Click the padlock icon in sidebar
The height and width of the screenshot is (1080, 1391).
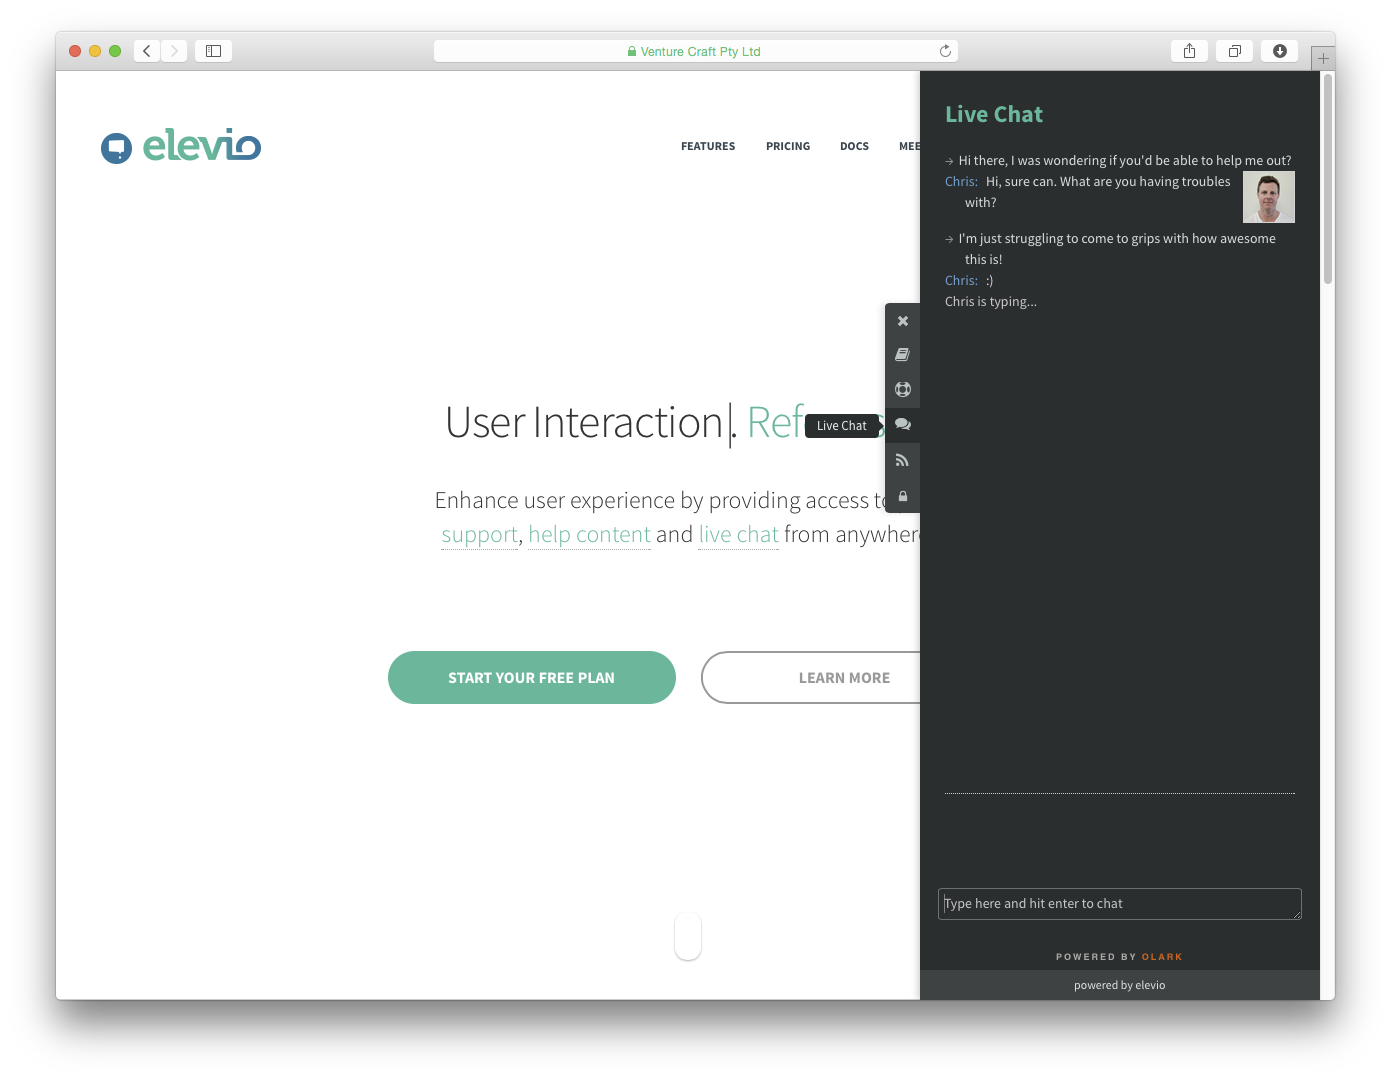[902, 496]
